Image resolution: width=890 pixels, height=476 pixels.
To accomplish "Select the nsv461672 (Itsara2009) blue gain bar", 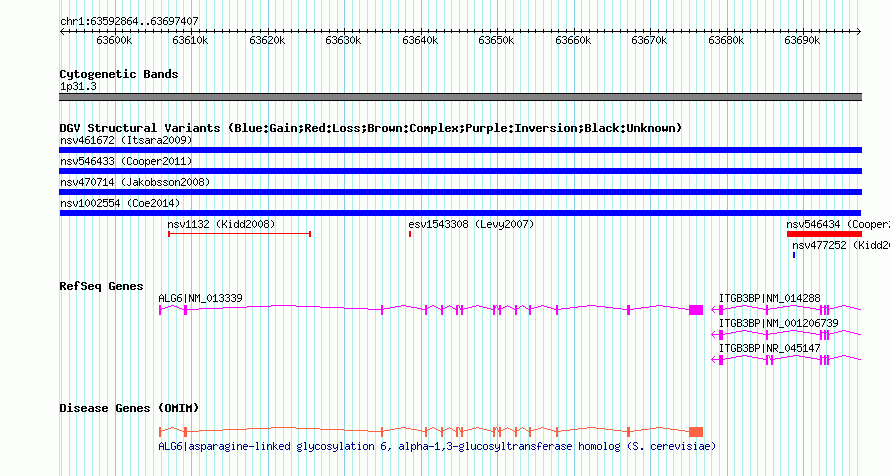I will pyautogui.click(x=460, y=150).
